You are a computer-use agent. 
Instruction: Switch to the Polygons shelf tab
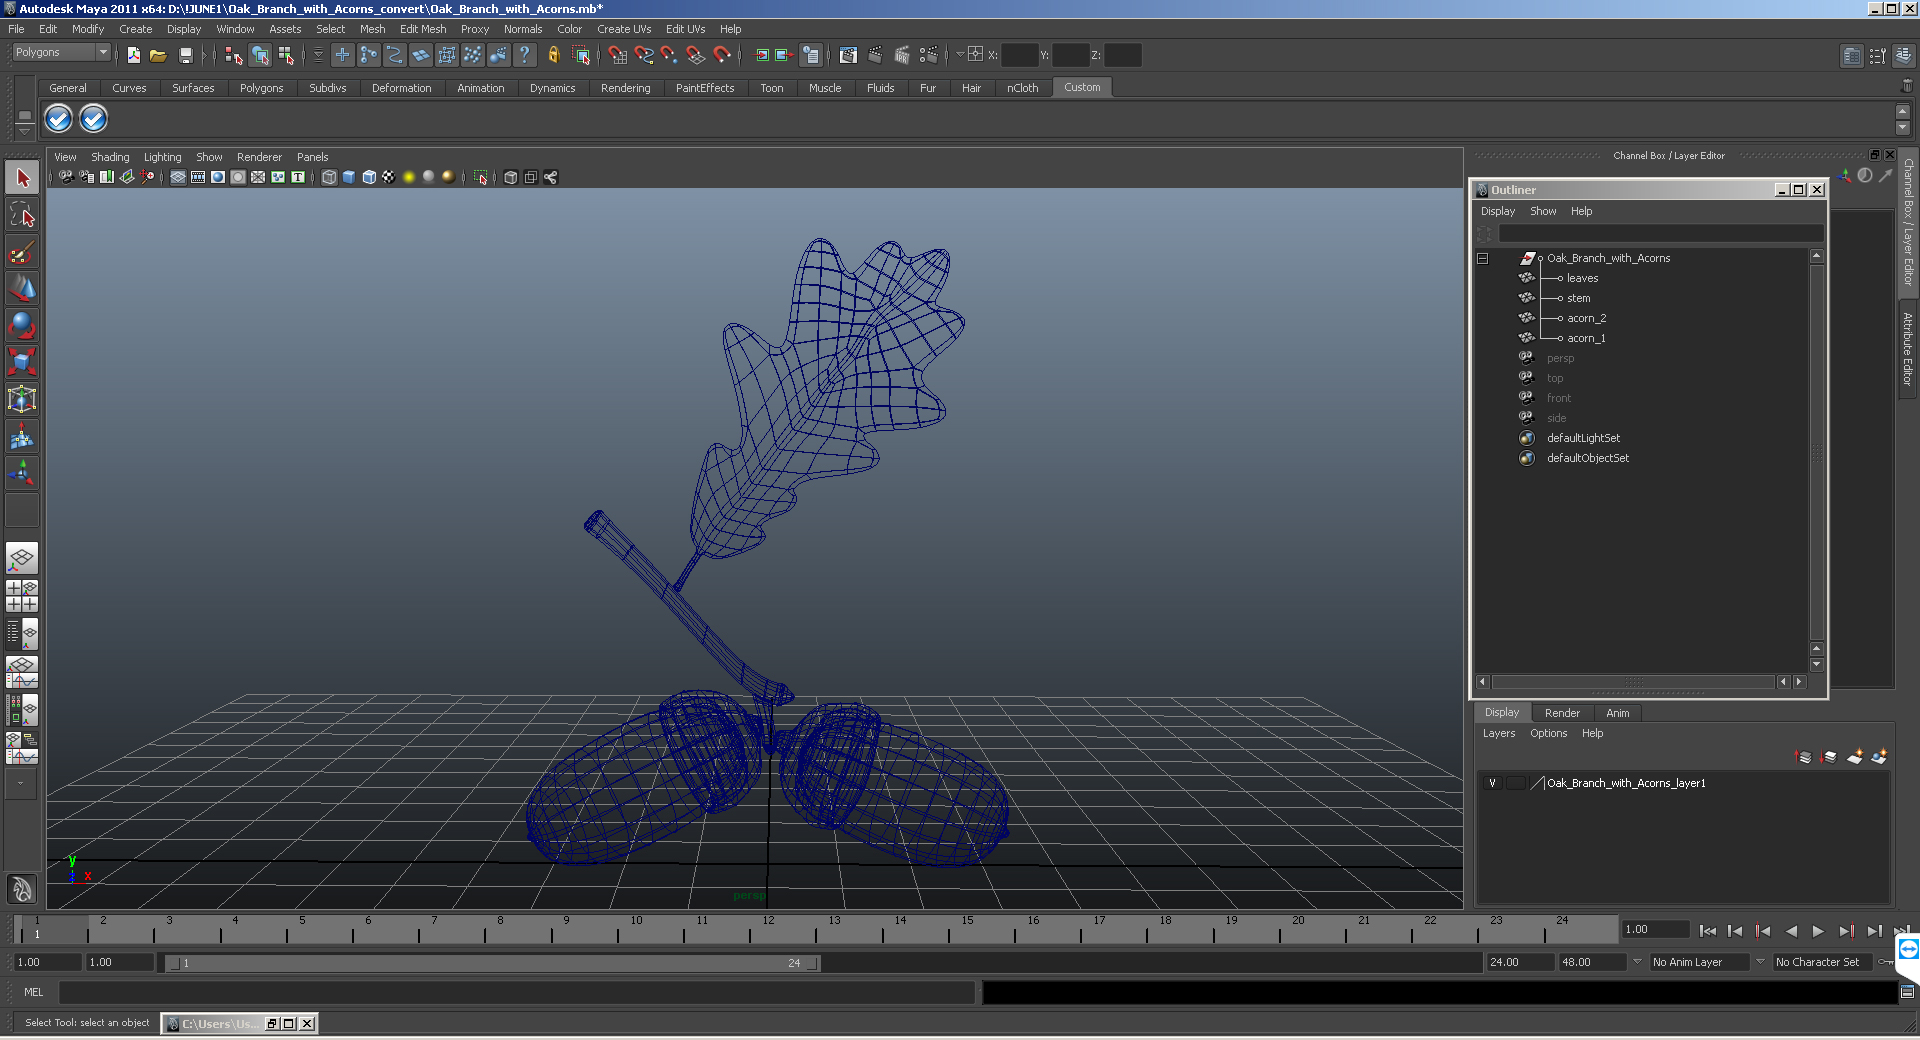(261, 88)
